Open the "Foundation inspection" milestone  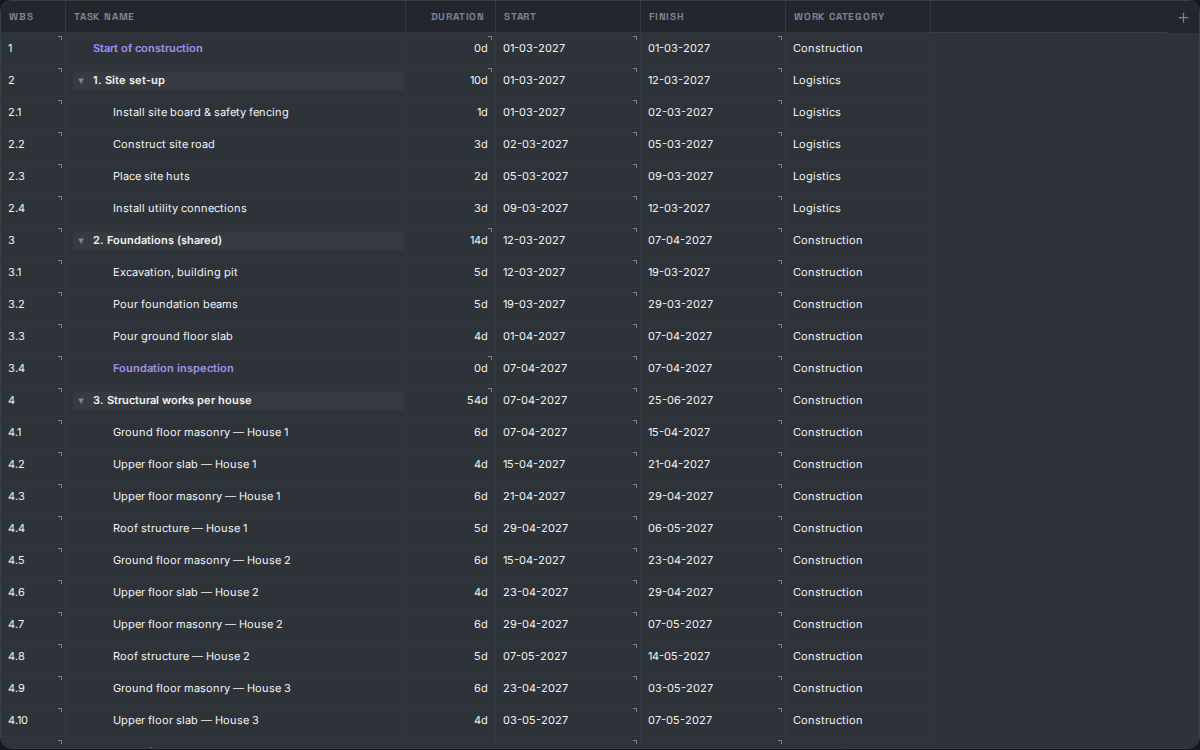tap(173, 368)
